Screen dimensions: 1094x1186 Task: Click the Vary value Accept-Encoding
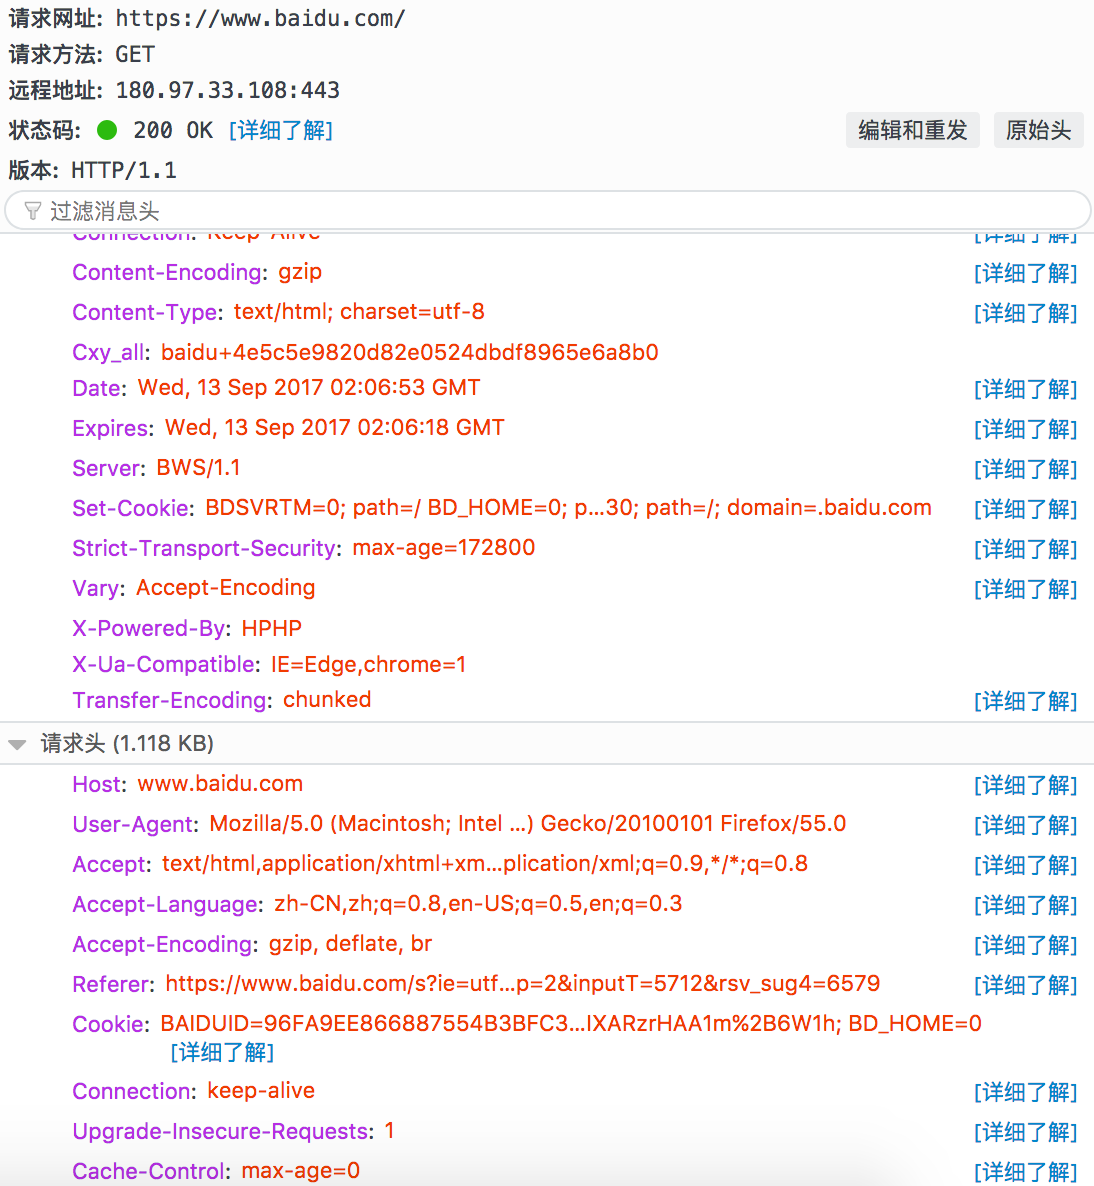coord(225,588)
